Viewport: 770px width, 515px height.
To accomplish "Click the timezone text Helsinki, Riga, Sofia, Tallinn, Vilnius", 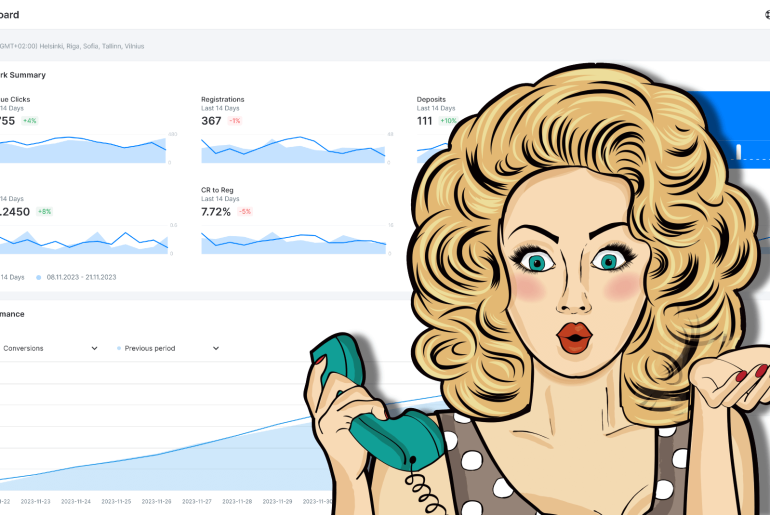I will 92,46.
